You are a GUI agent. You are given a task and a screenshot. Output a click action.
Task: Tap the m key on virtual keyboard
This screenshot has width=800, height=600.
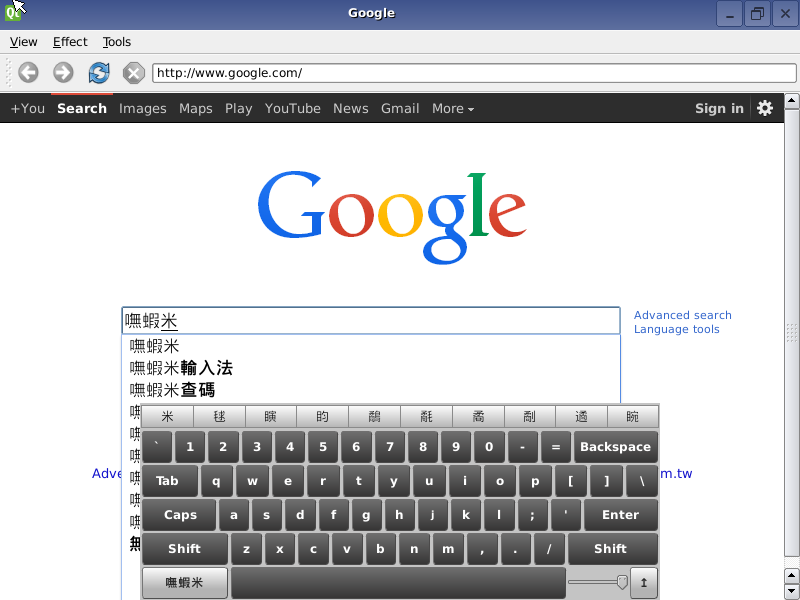[448, 548]
